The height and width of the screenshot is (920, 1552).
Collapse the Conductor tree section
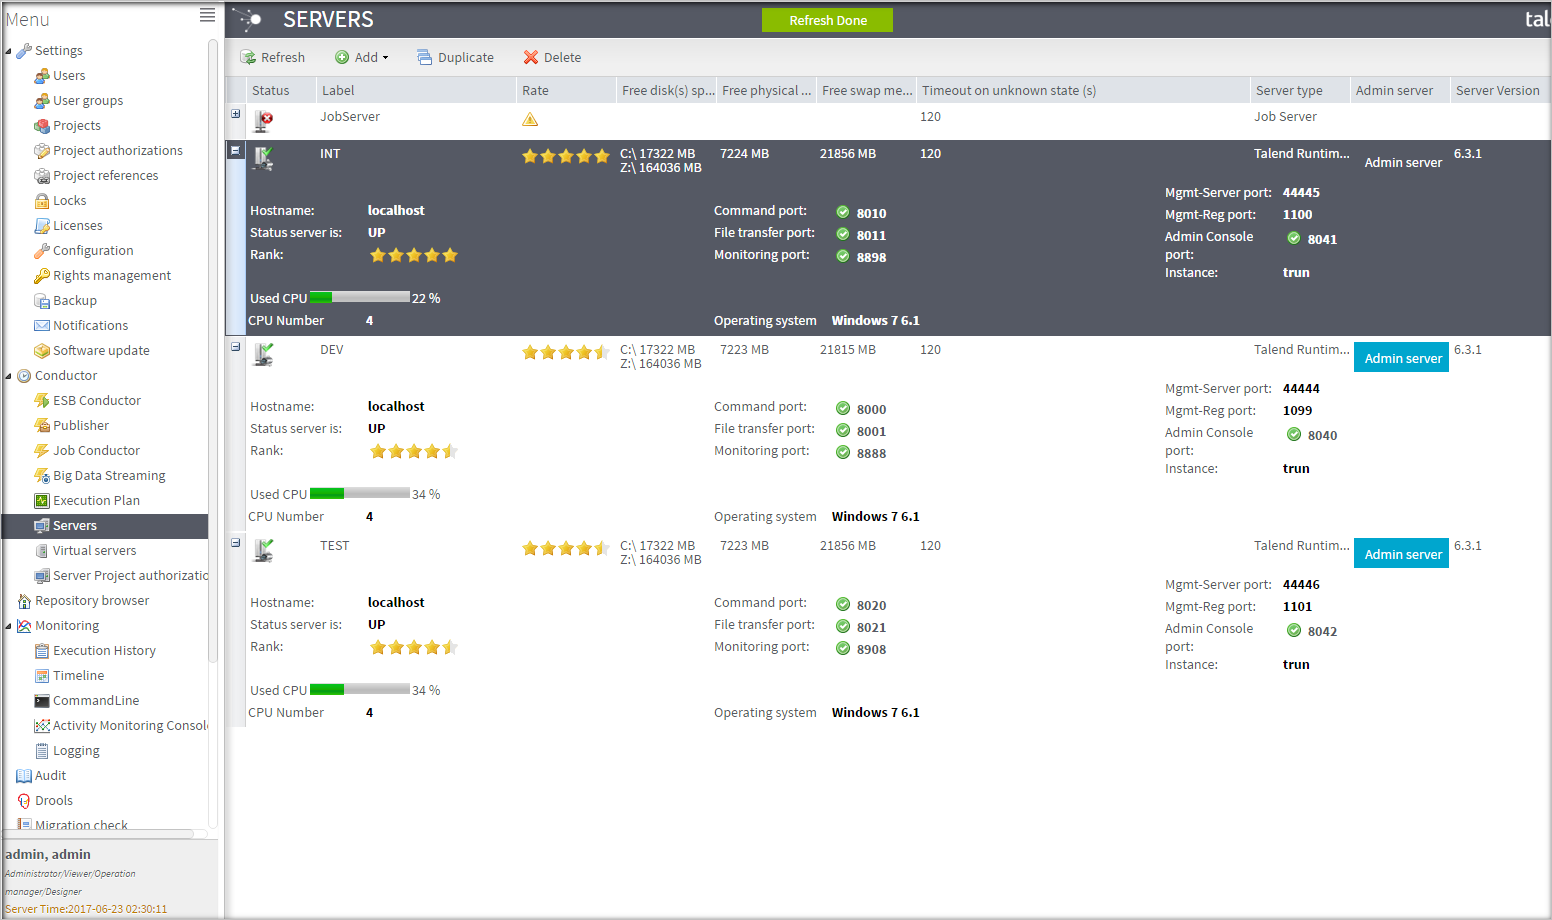[x=9, y=377]
